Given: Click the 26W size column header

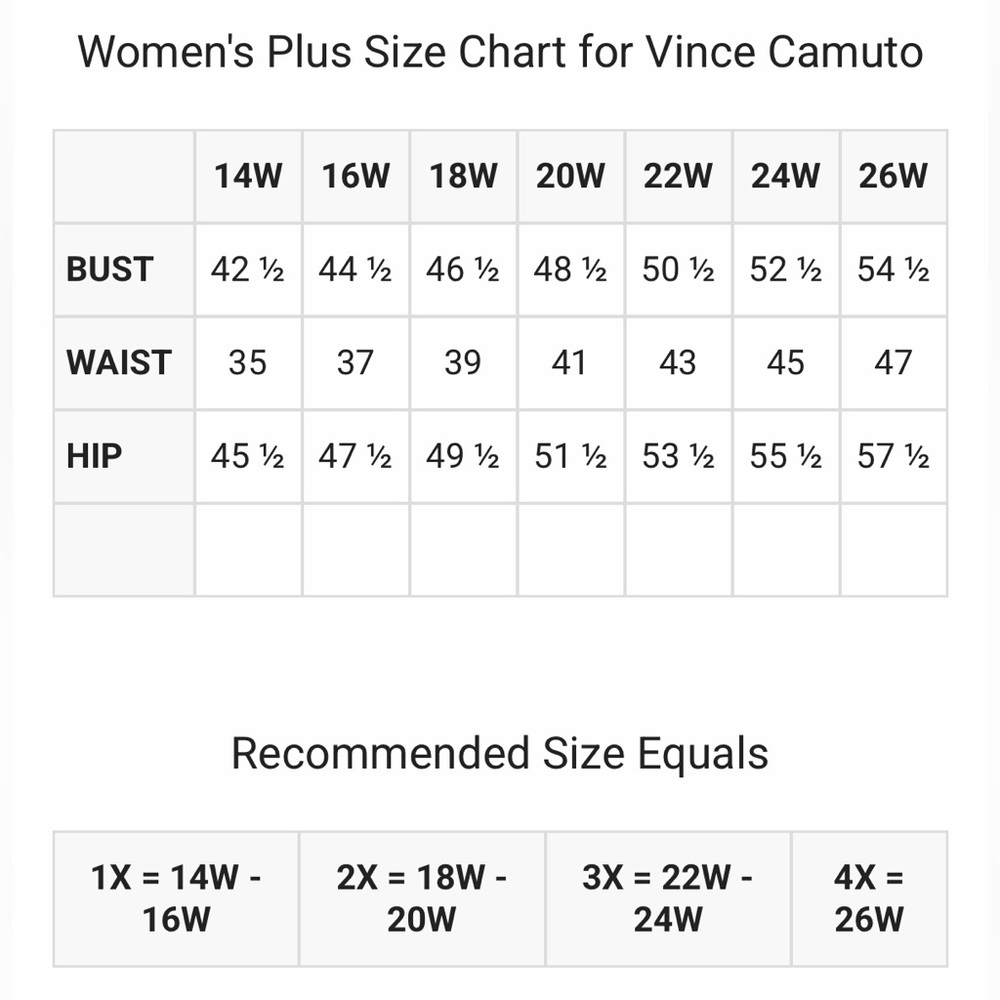Looking at the screenshot, I should pos(893,177).
